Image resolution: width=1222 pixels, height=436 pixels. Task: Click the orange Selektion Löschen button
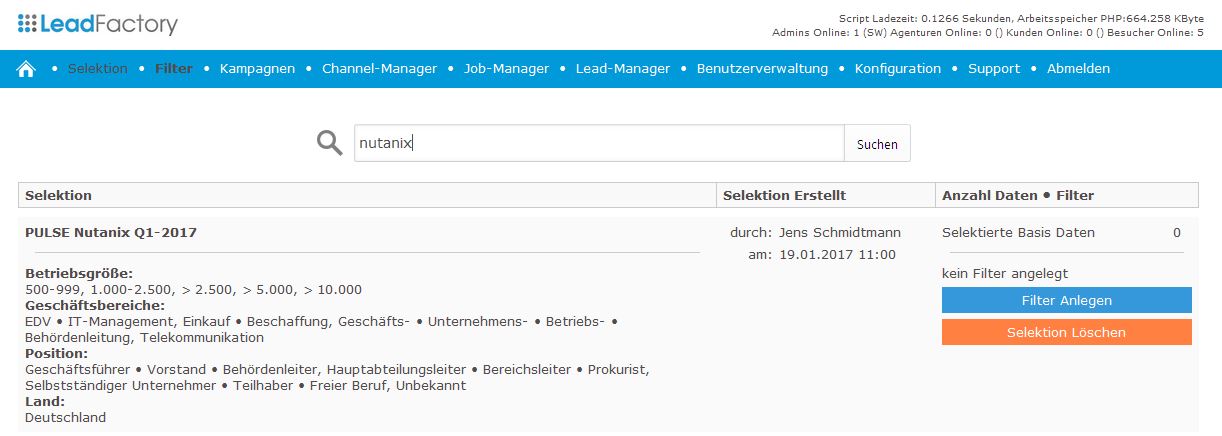point(1066,332)
